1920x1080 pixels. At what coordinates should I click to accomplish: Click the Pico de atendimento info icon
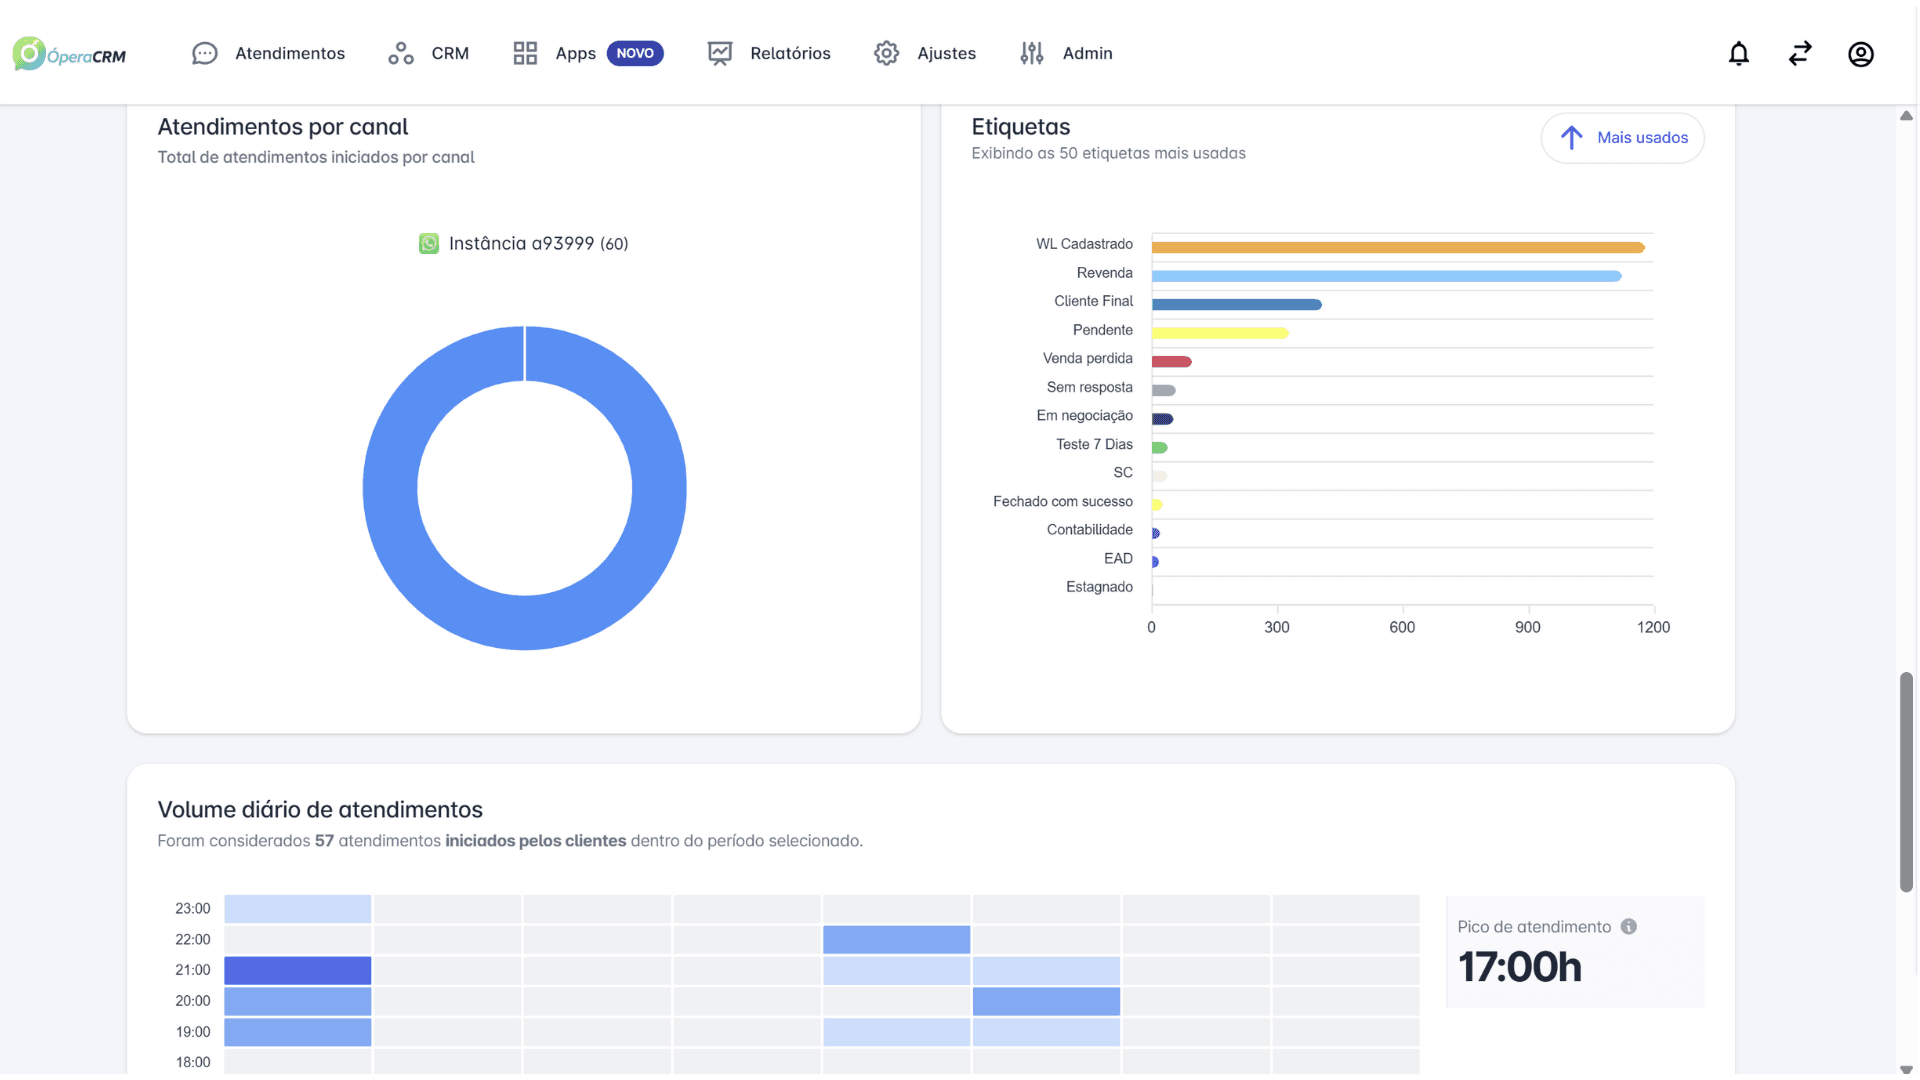point(1629,927)
